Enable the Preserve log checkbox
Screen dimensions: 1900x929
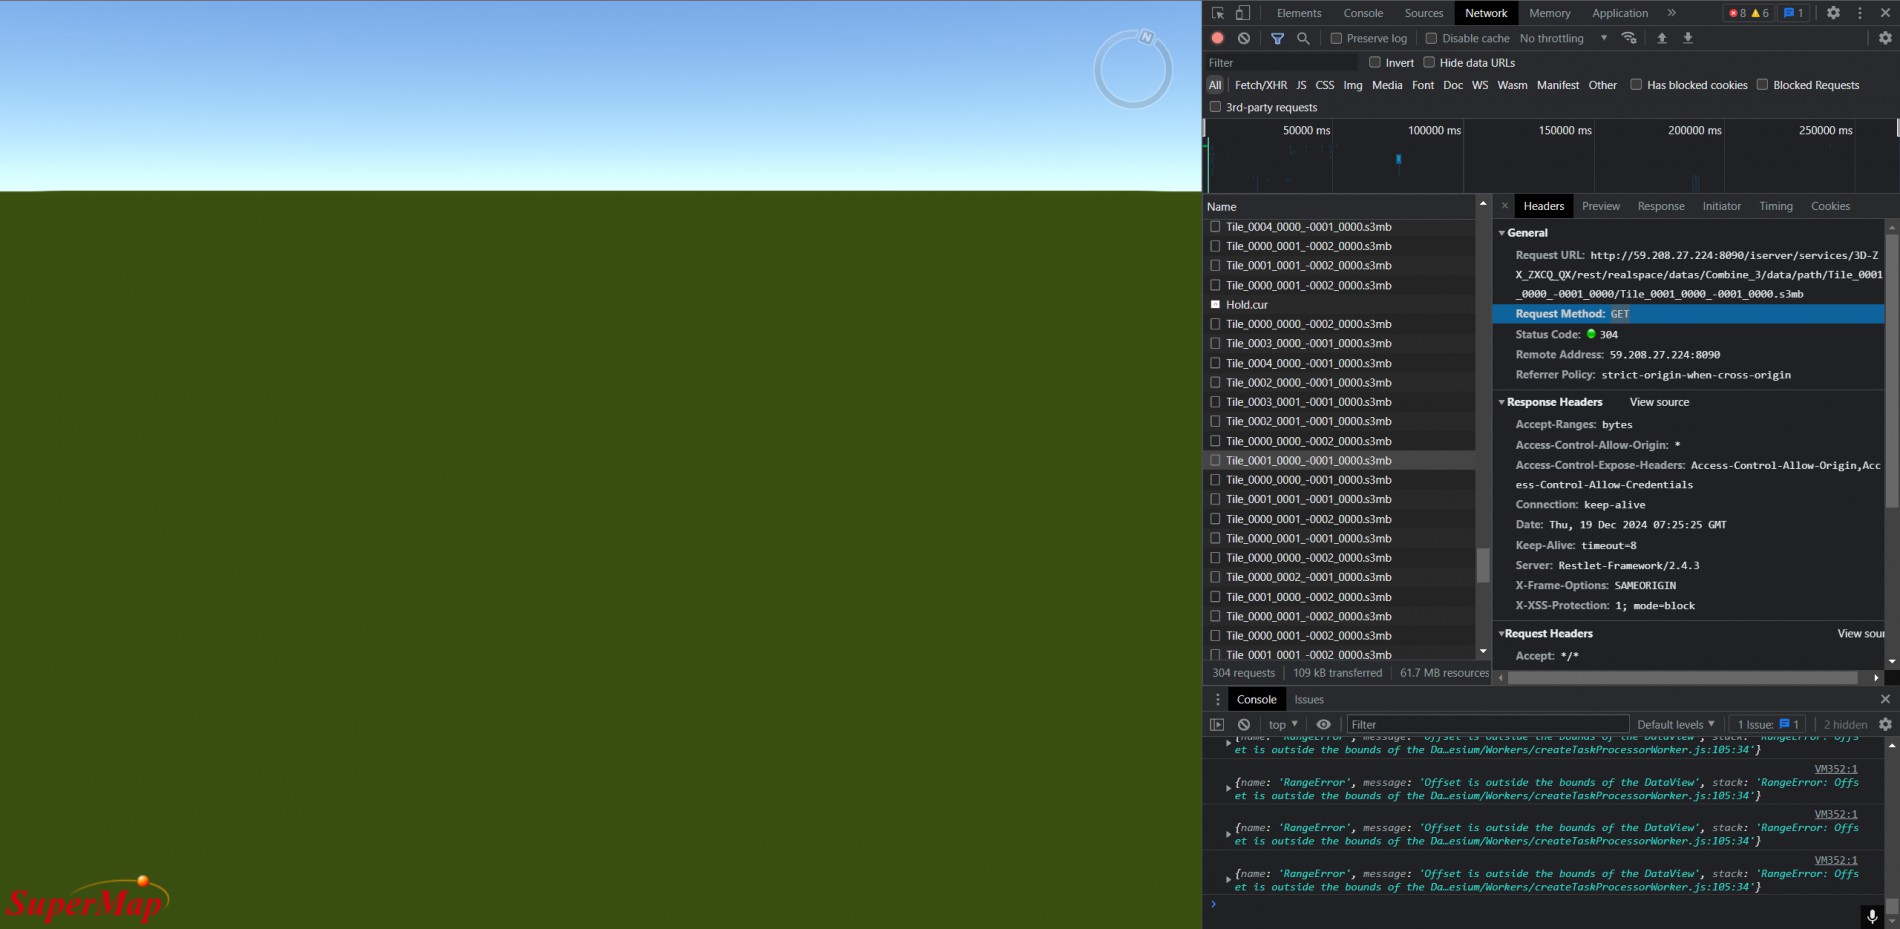point(1336,38)
